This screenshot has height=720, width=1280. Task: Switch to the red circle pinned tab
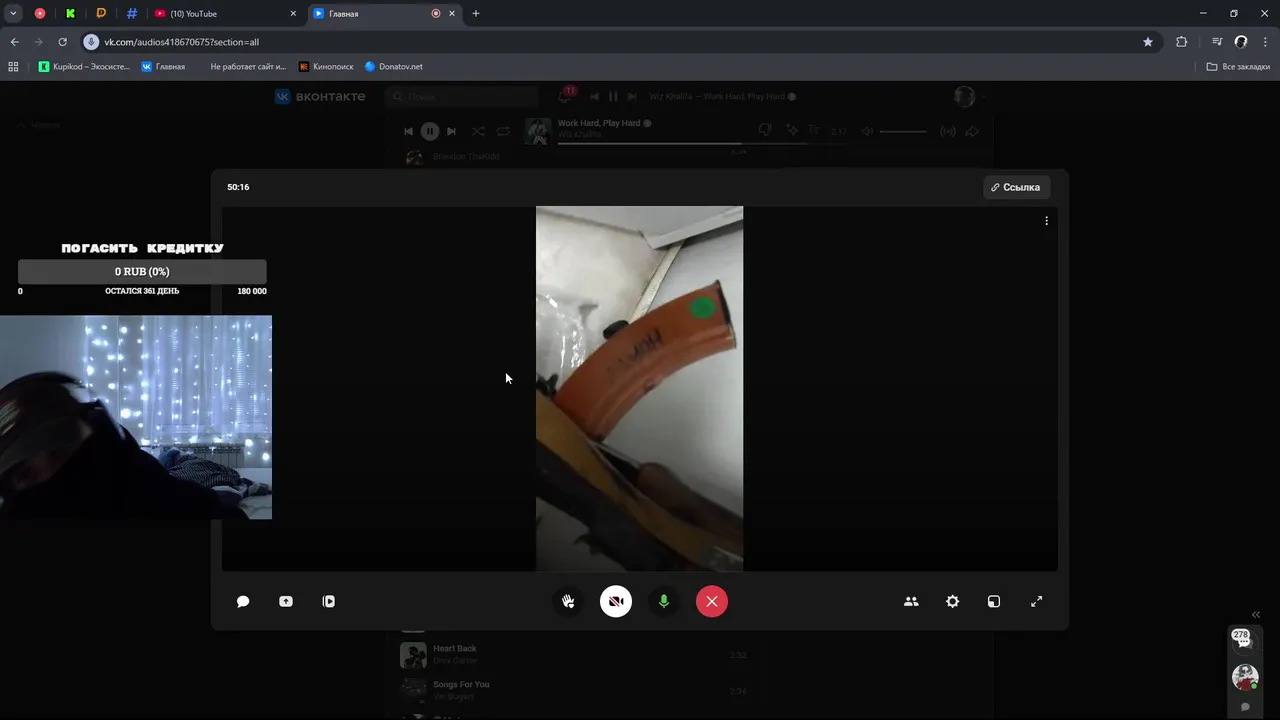(x=40, y=13)
